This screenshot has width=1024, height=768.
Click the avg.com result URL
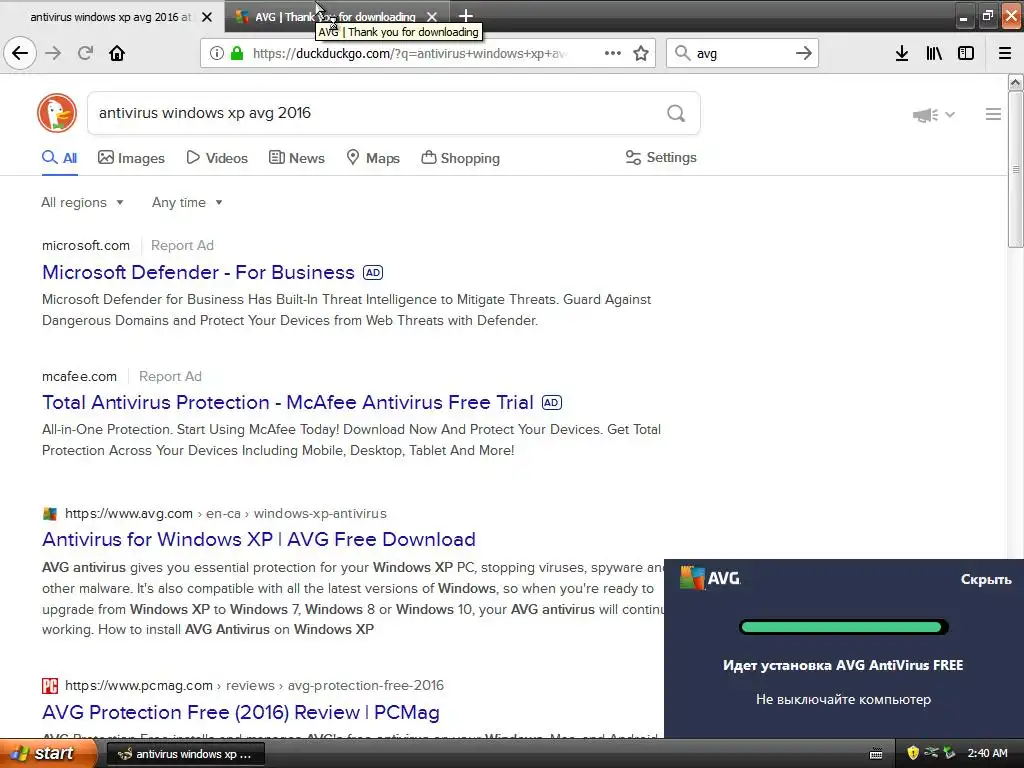click(225, 513)
